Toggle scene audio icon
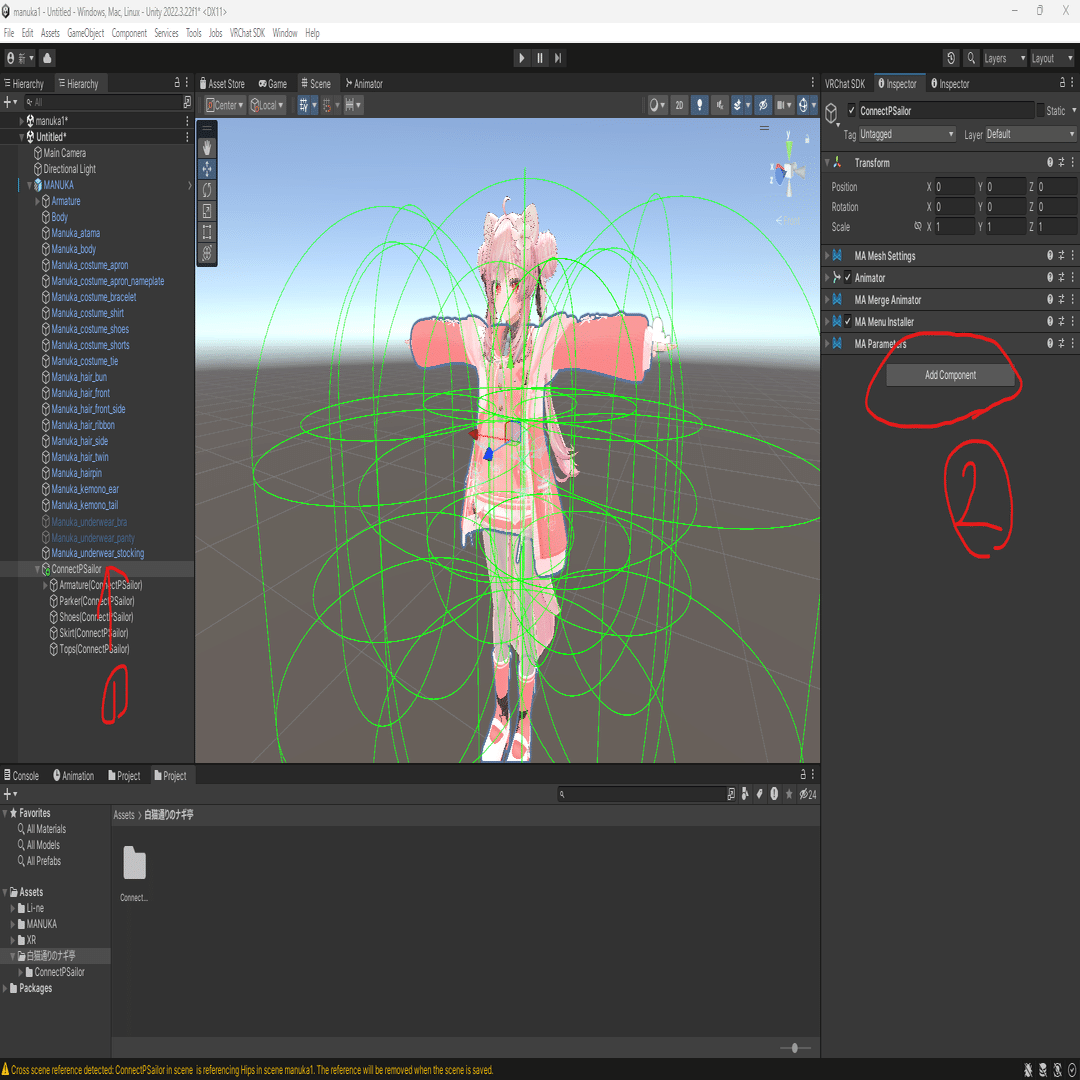Viewport: 1080px width, 1080px height. point(719,105)
